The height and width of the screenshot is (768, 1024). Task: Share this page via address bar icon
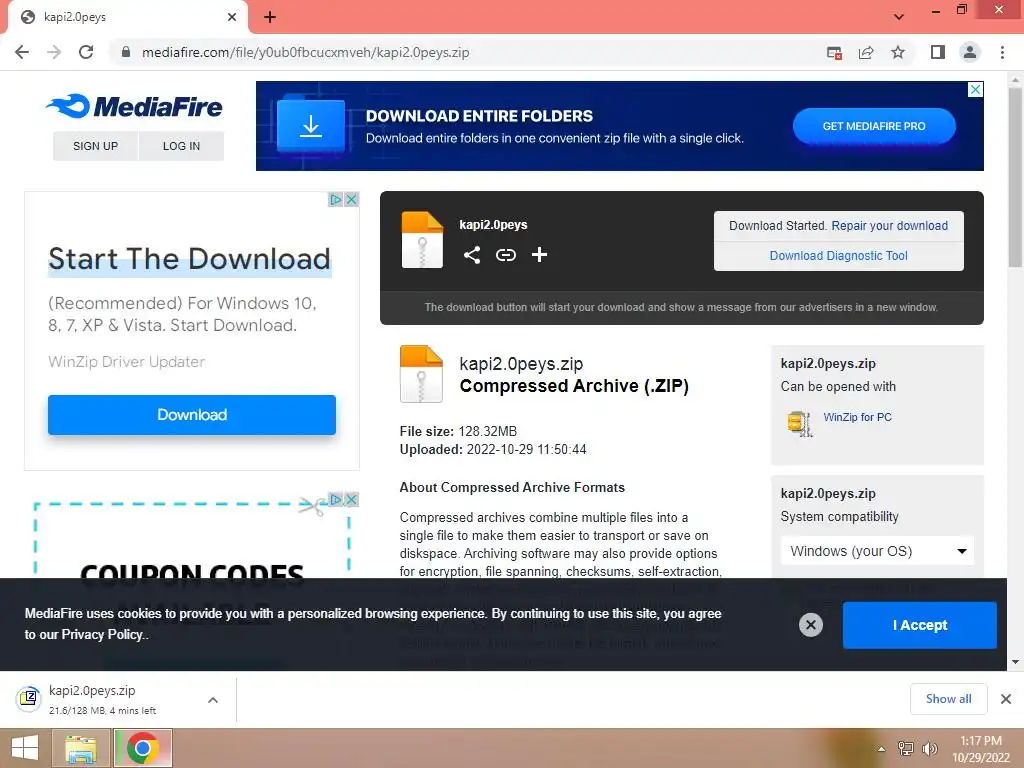[x=866, y=53]
